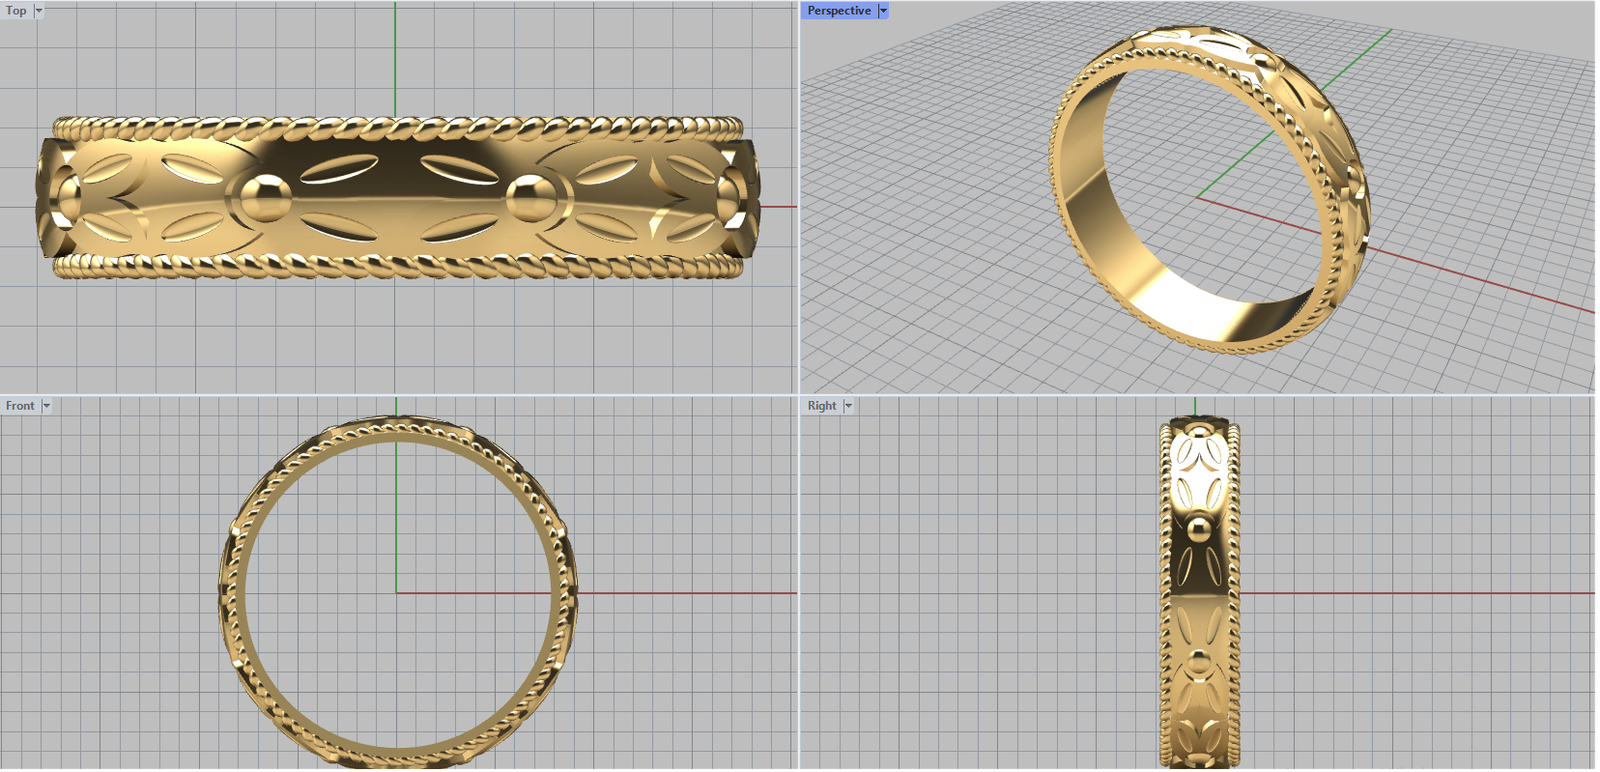1600x772 pixels.
Task: Click the red X-axis line in Front viewport
Action: [x=680, y=593]
